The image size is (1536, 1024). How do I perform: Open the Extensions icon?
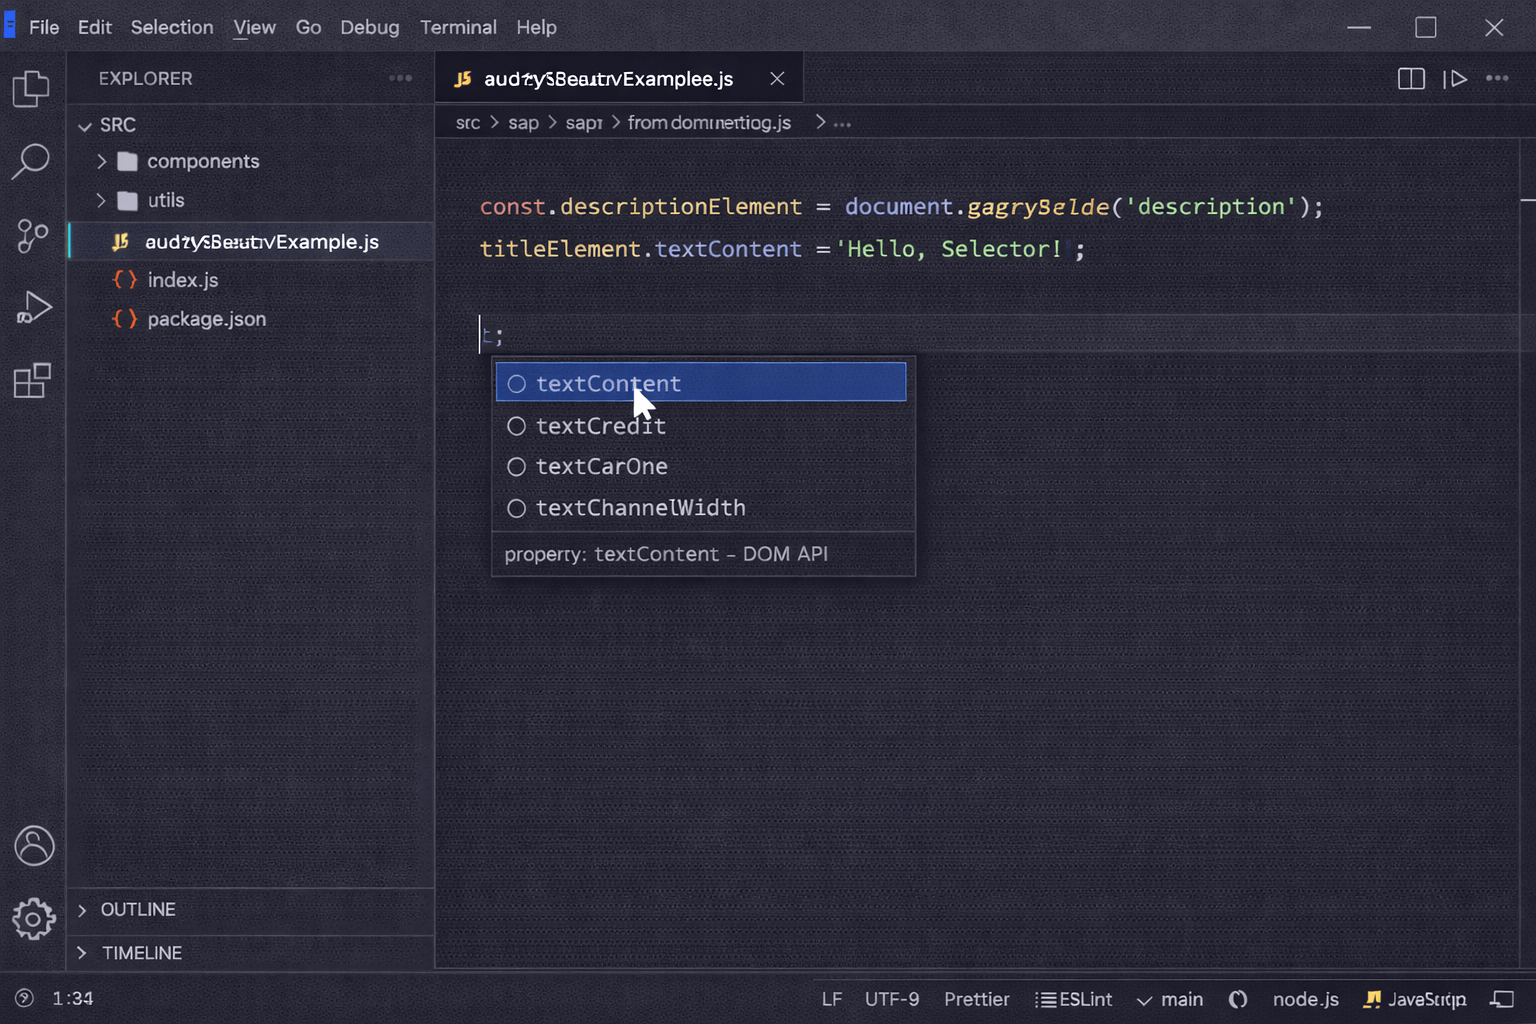[33, 380]
